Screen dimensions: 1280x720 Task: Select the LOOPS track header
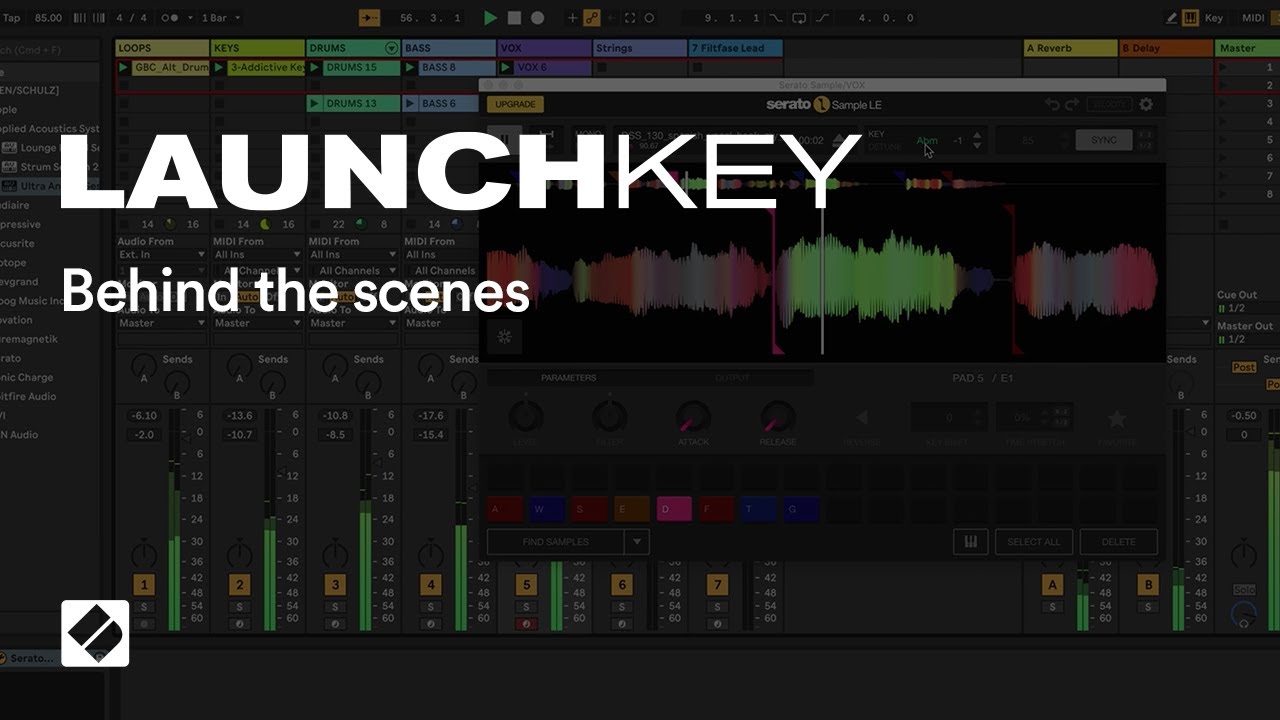pyautogui.click(x=162, y=48)
